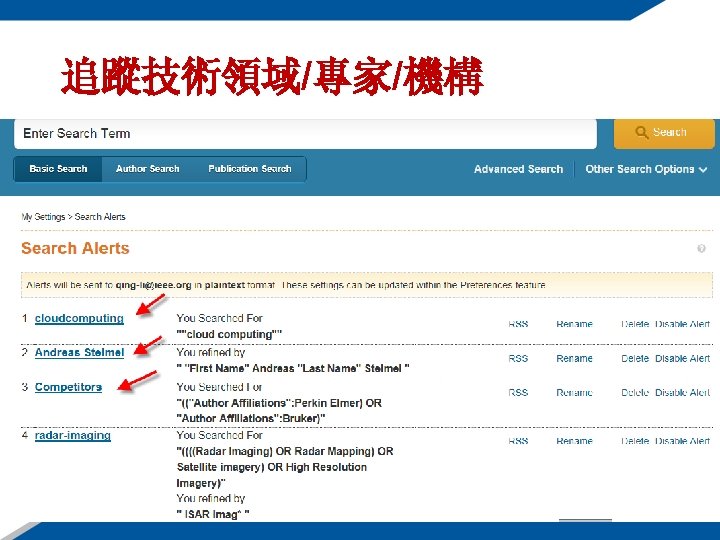The image size is (720, 540).
Task: Open RSS feed for Competitors alert
Action: coord(518,393)
